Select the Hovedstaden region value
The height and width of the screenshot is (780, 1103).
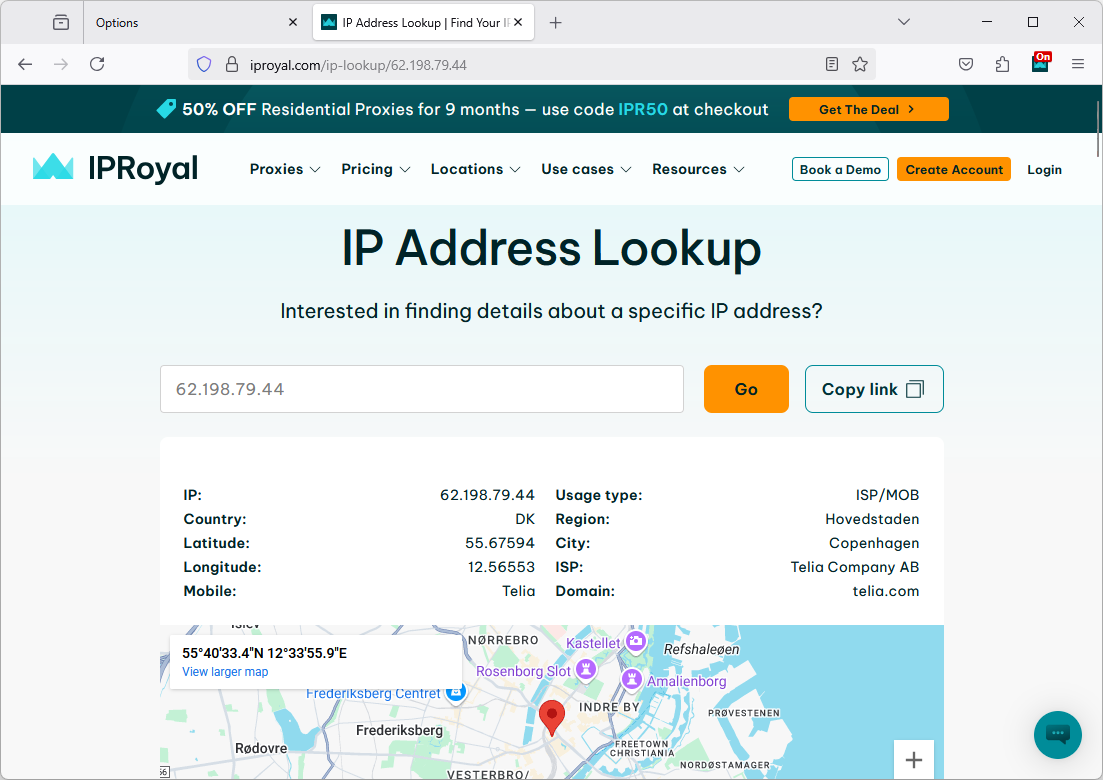872,519
